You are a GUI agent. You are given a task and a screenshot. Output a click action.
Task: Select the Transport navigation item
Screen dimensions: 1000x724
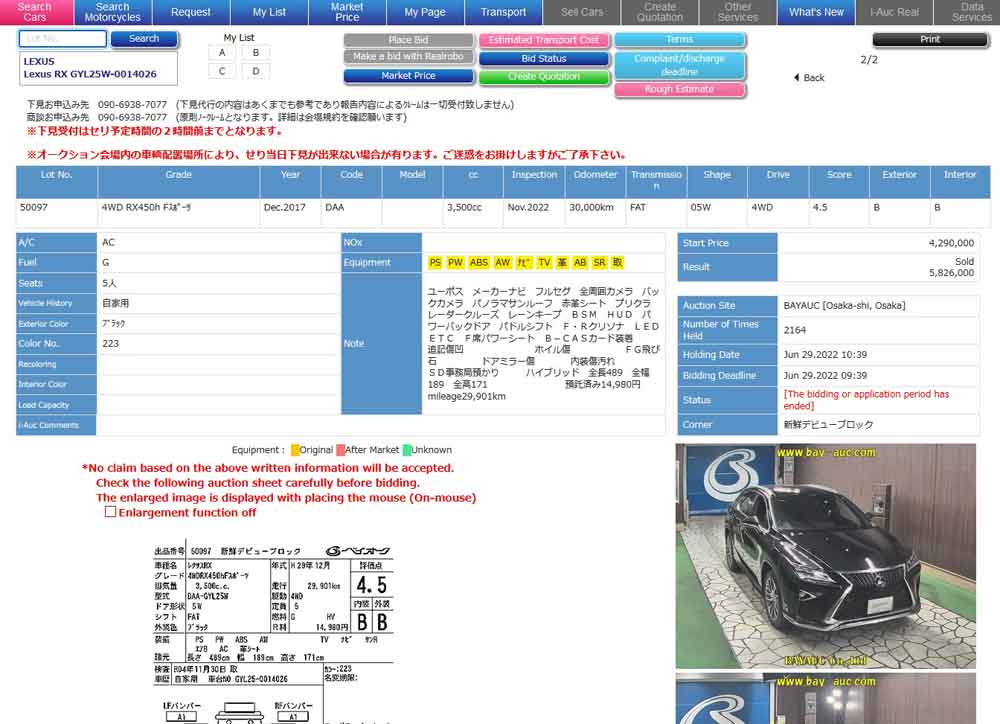[x=504, y=12]
